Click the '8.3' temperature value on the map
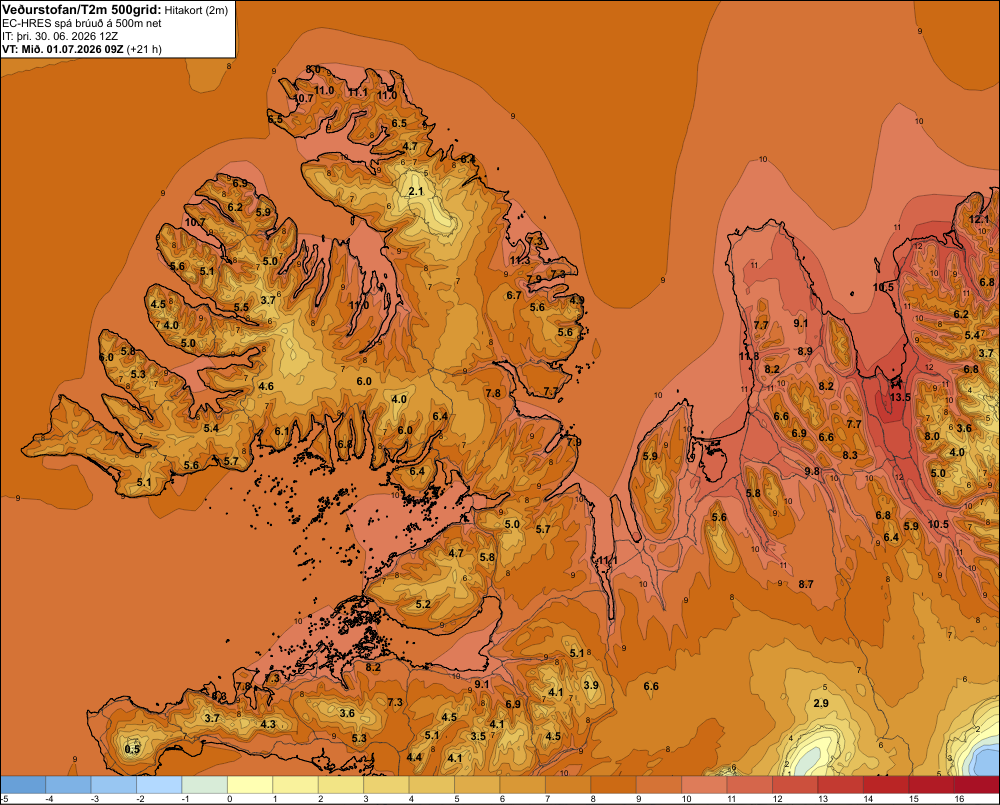The image size is (1000, 805). coord(849,455)
